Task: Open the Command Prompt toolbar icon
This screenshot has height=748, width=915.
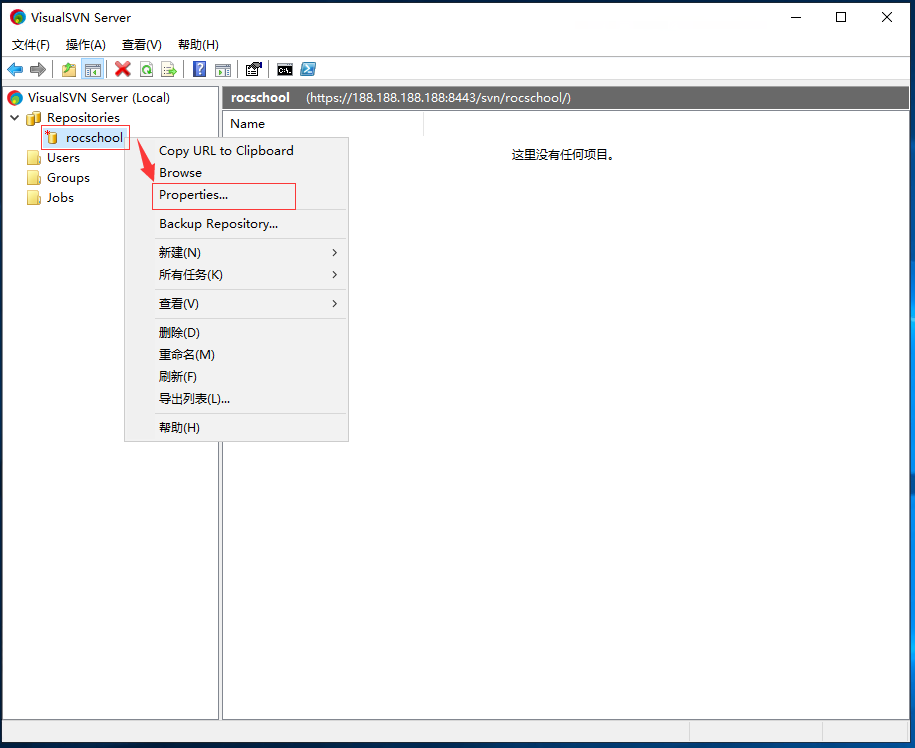Action: pos(285,69)
